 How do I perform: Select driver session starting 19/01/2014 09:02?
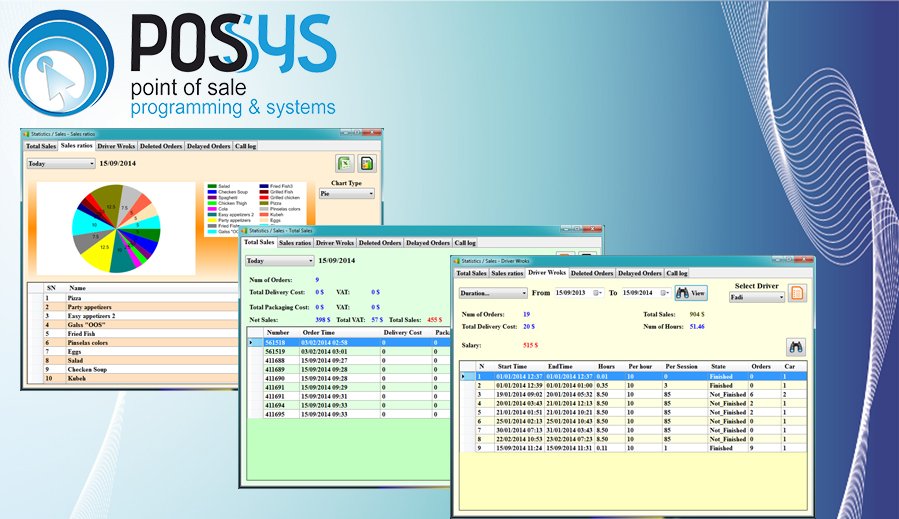(x=634, y=395)
